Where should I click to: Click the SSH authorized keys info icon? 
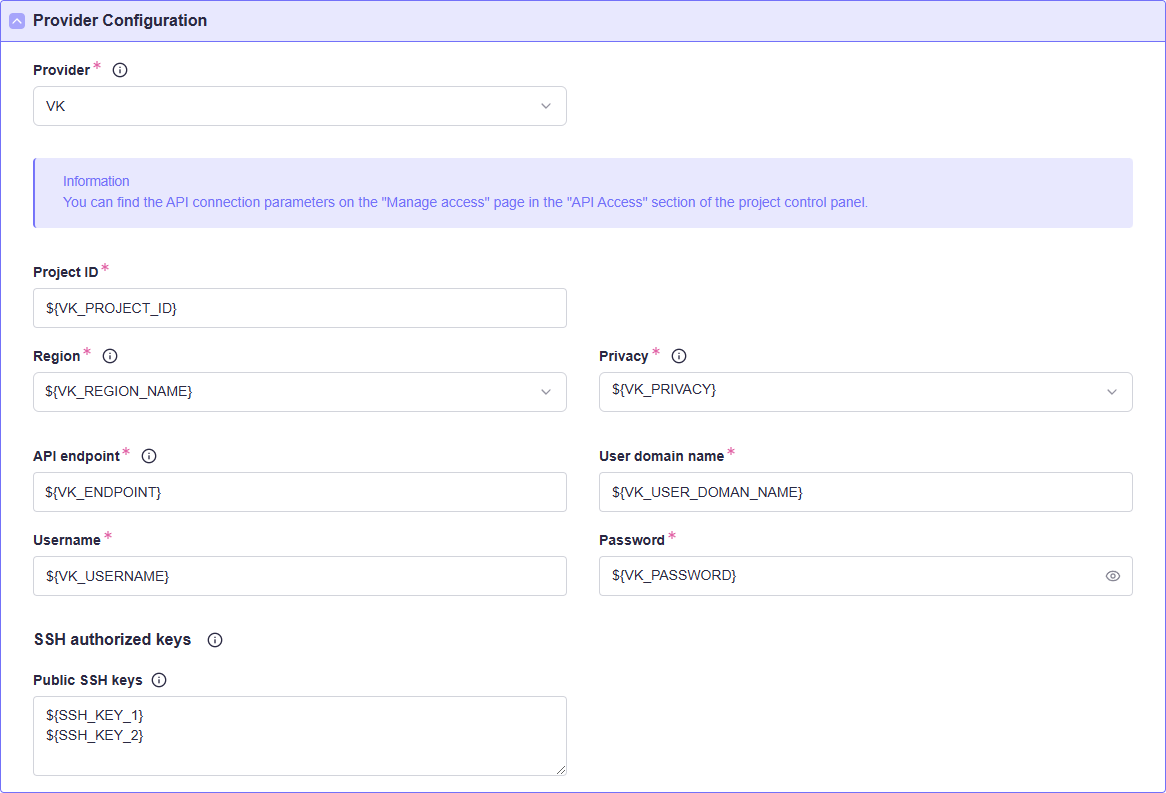pyautogui.click(x=215, y=640)
